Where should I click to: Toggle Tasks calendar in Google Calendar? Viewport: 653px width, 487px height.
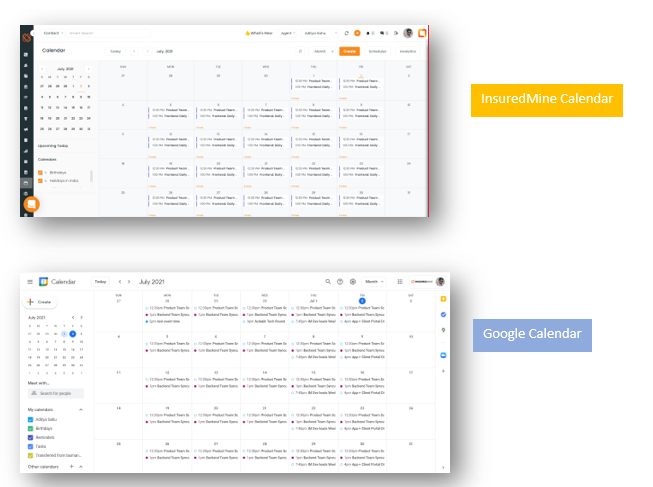pyautogui.click(x=30, y=446)
